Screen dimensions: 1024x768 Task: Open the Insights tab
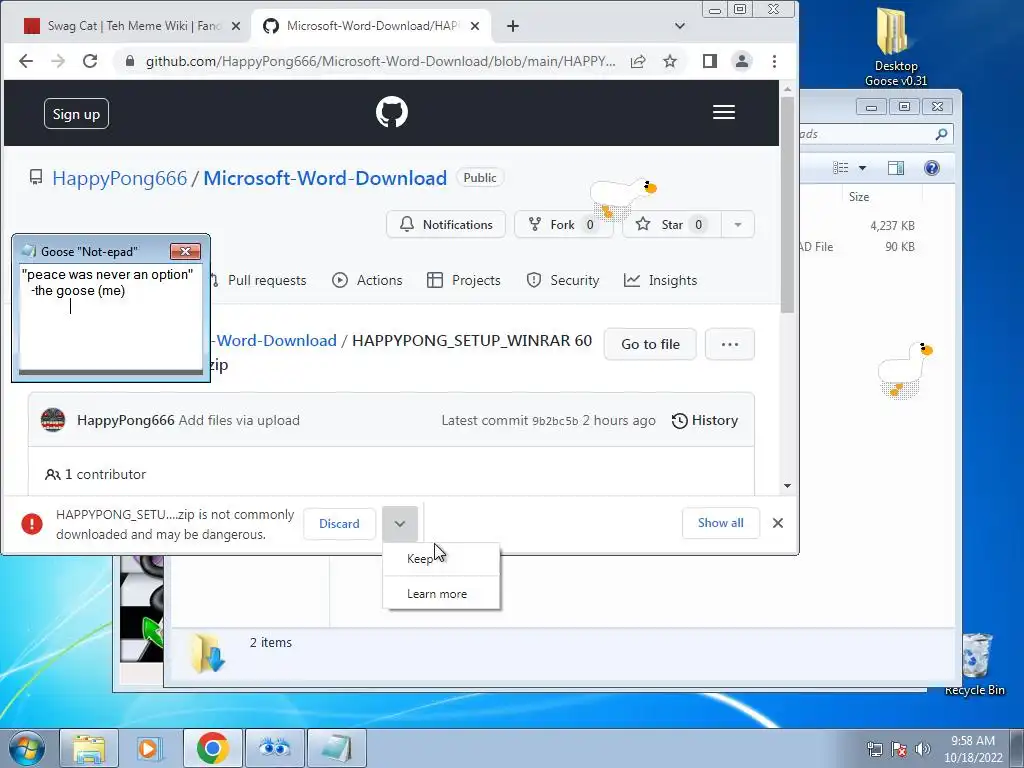660,280
